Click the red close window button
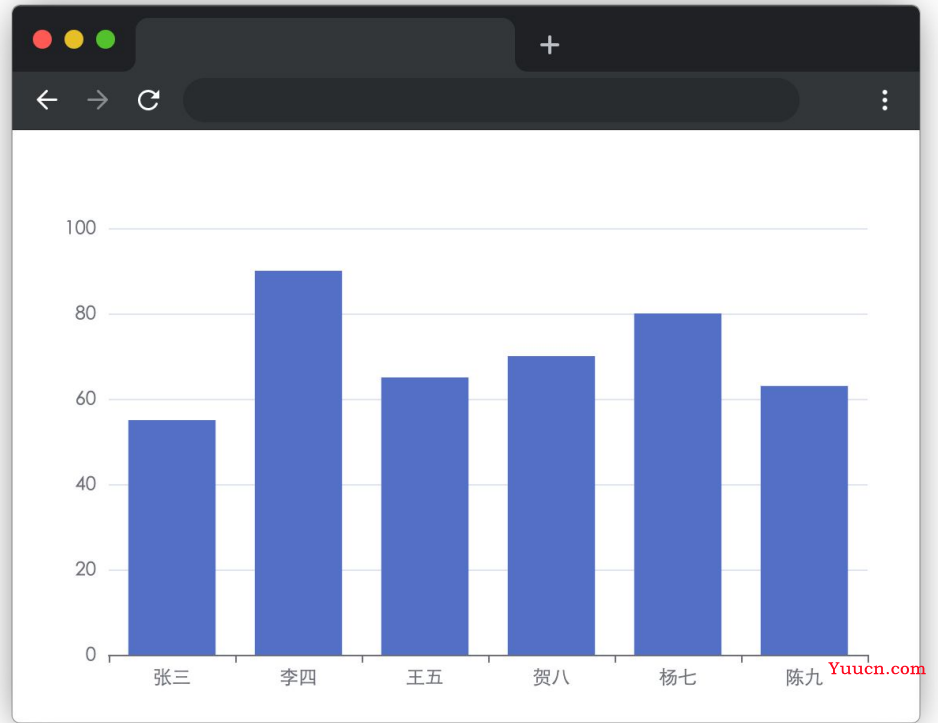Screen dimensions: 938x723 [42, 39]
